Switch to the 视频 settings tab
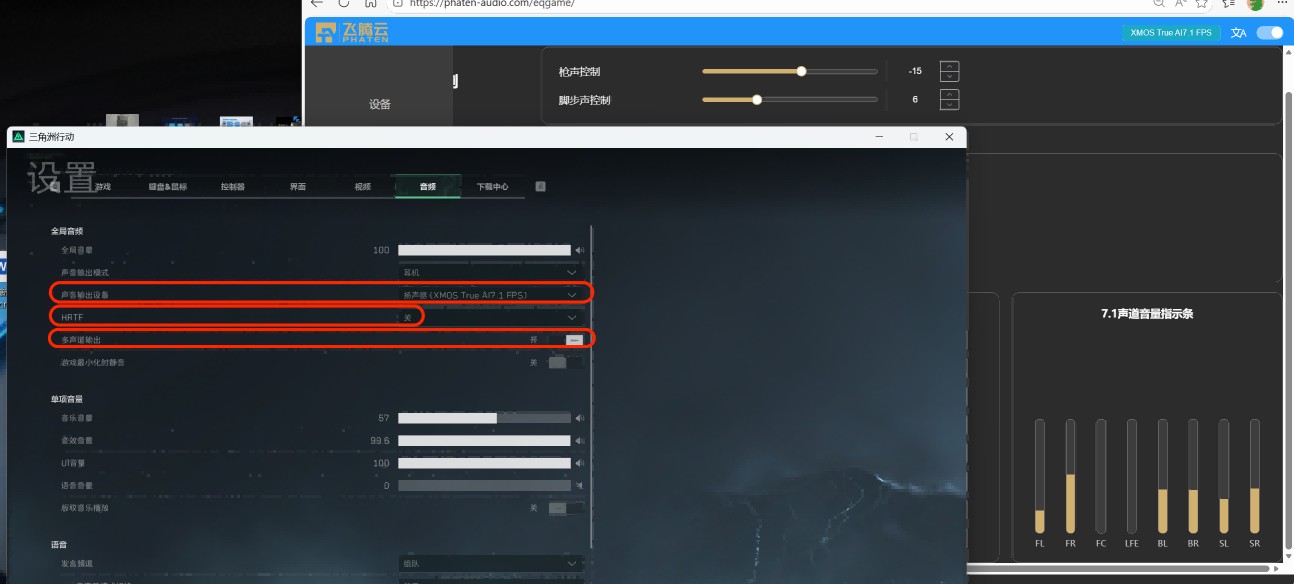Image resolution: width=1294 pixels, height=584 pixels. tap(362, 186)
